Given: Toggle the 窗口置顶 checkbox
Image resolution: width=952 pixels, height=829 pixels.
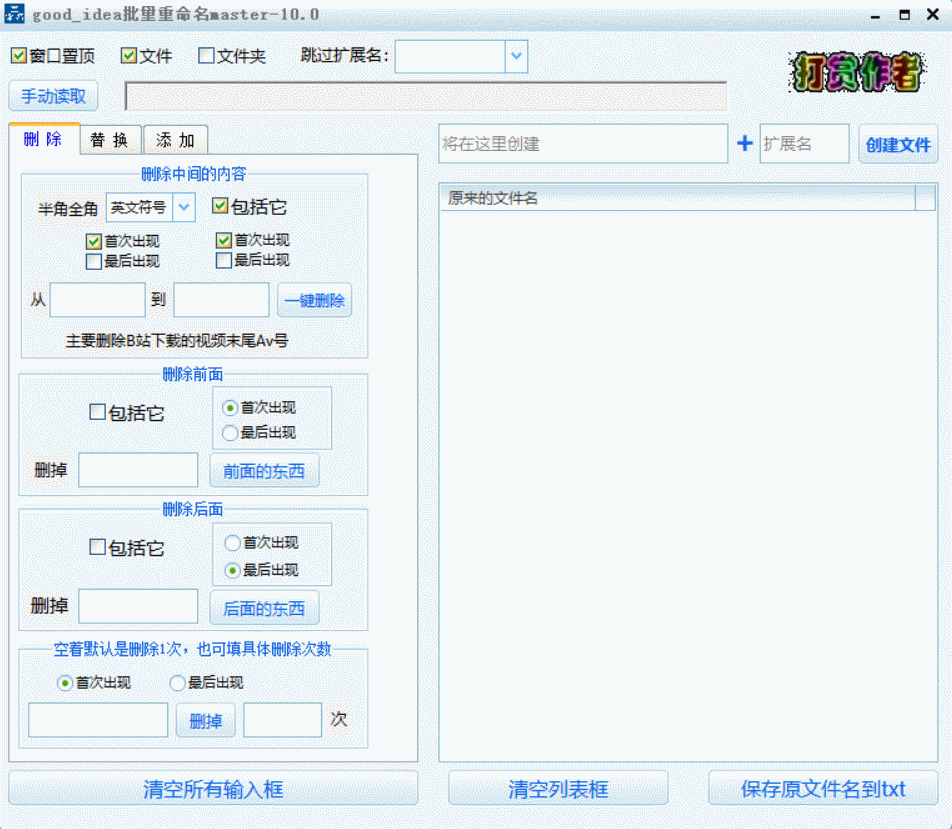Looking at the screenshot, I should coord(19,56).
